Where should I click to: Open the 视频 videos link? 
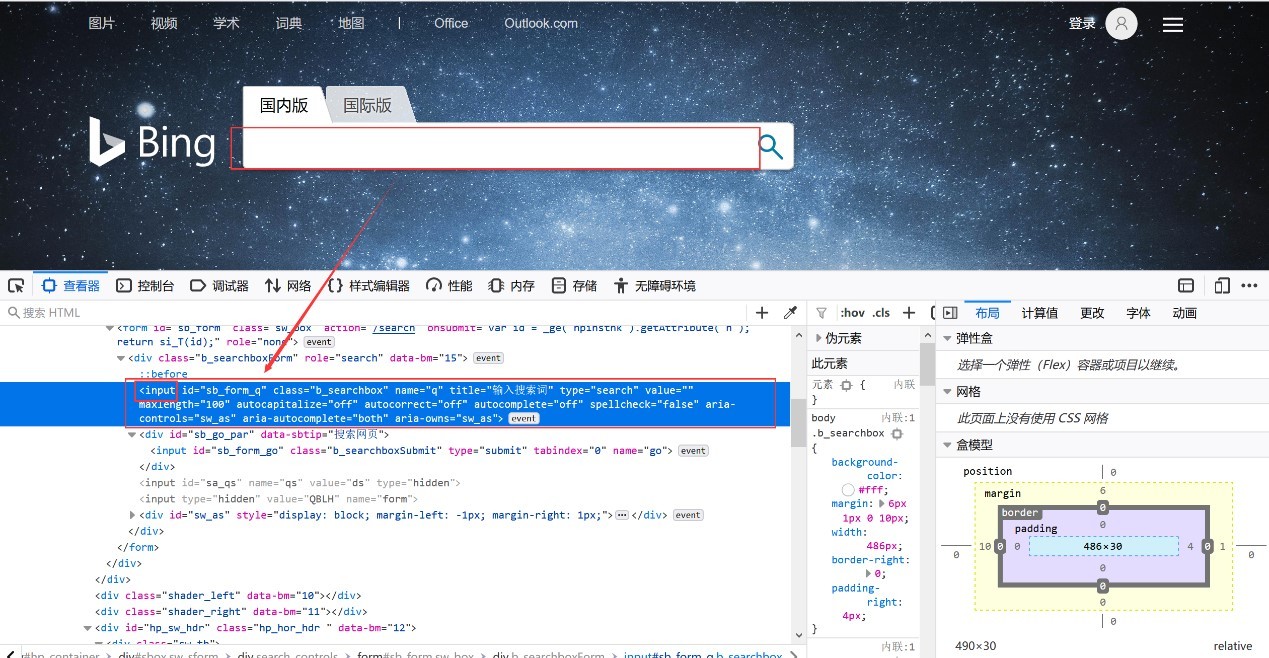coord(164,23)
